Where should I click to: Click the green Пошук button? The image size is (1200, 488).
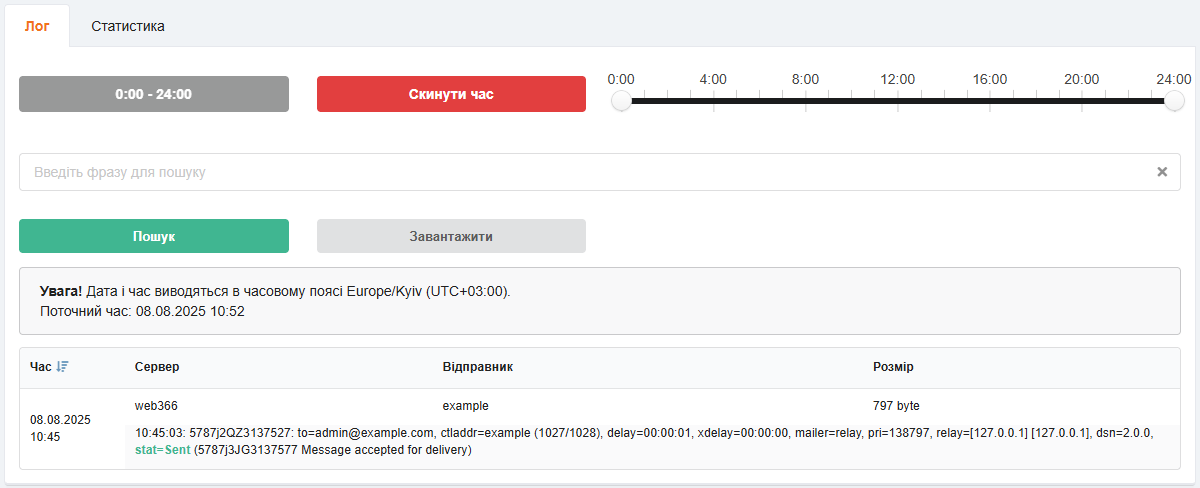coord(154,236)
